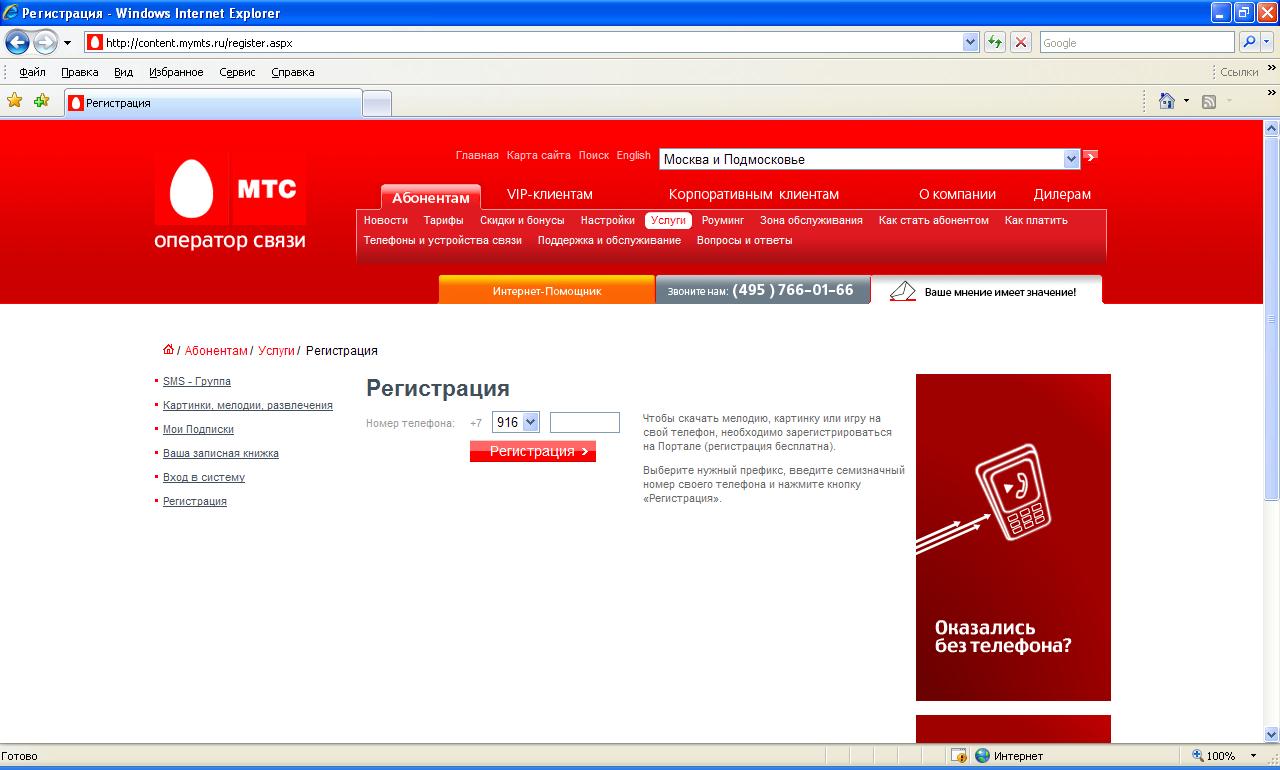Open Как платить submenu item
Image resolution: width=1280 pixels, height=770 pixels.
[x=1036, y=220]
